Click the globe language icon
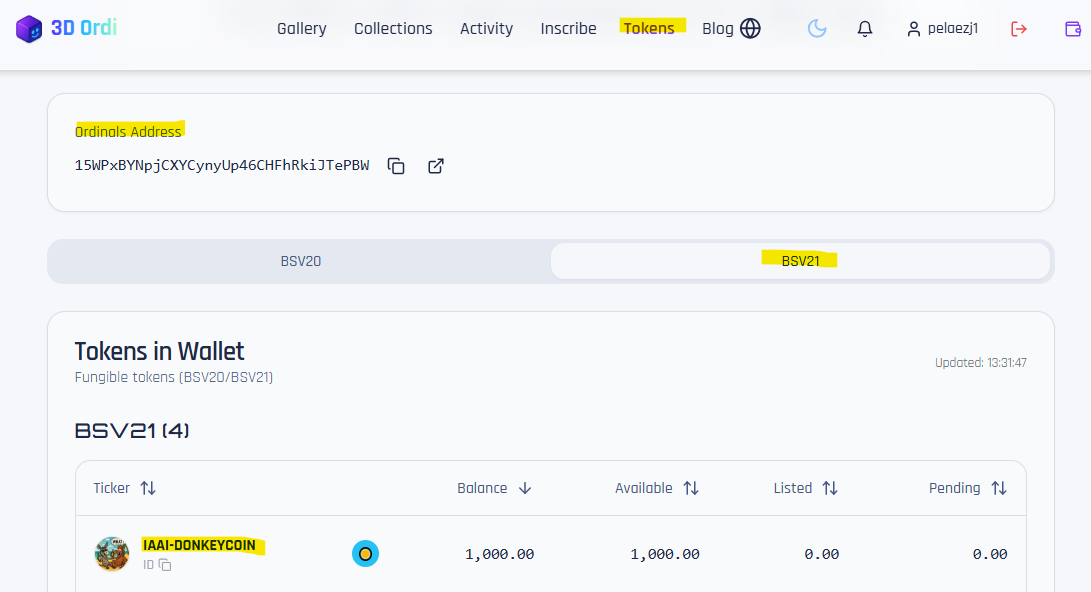The width and height of the screenshot is (1091, 592). tap(750, 29)
